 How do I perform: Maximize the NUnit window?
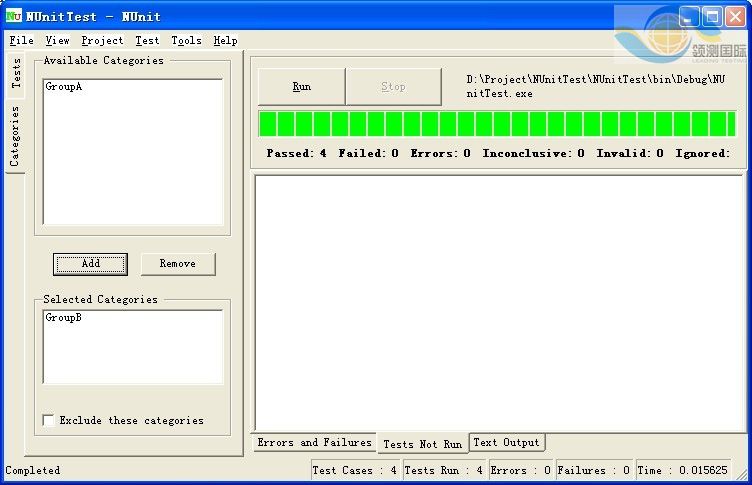[712, 17]
